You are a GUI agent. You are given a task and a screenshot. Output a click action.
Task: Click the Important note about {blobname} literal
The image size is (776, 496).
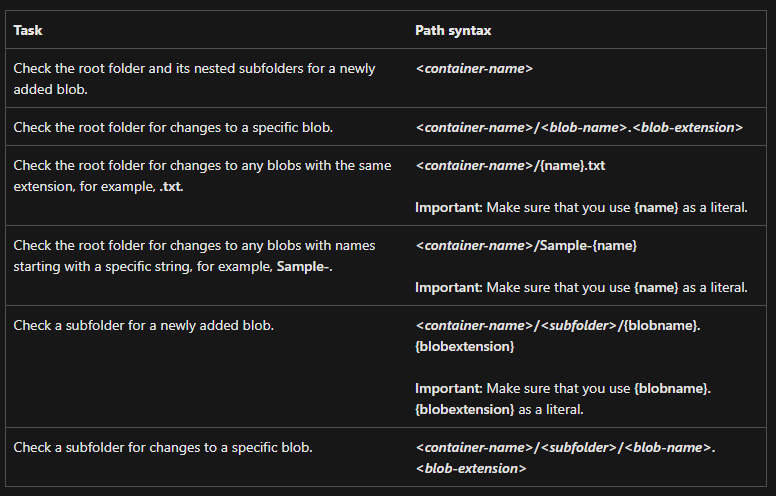tap(563, 399)
